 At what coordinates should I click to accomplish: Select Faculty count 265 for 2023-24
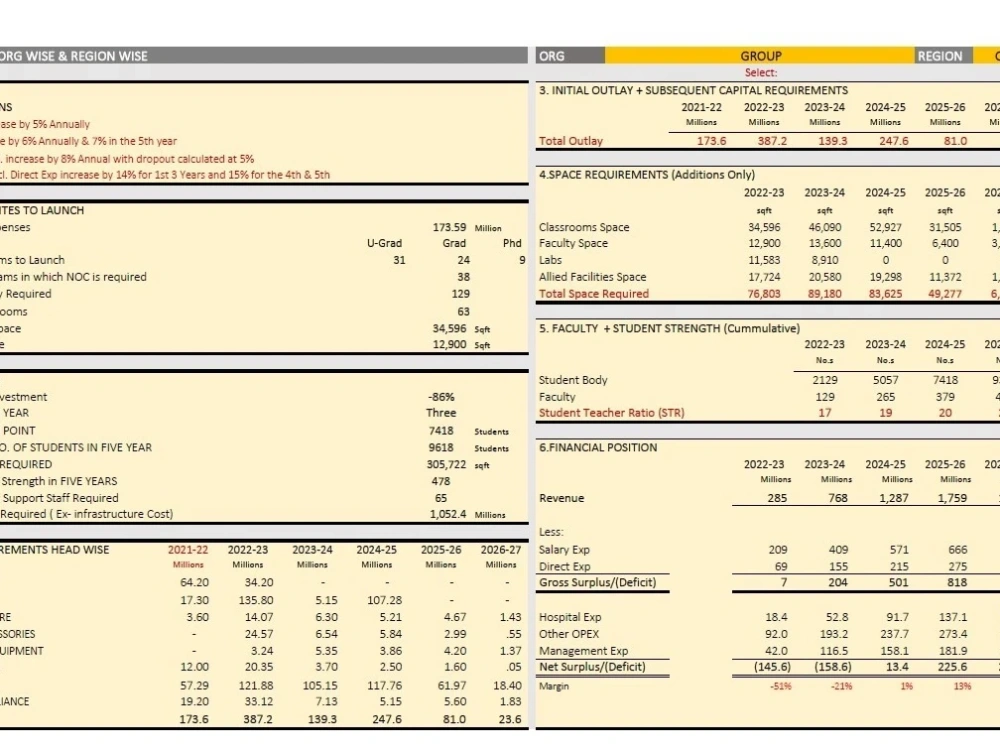click(x=886, y=397)
